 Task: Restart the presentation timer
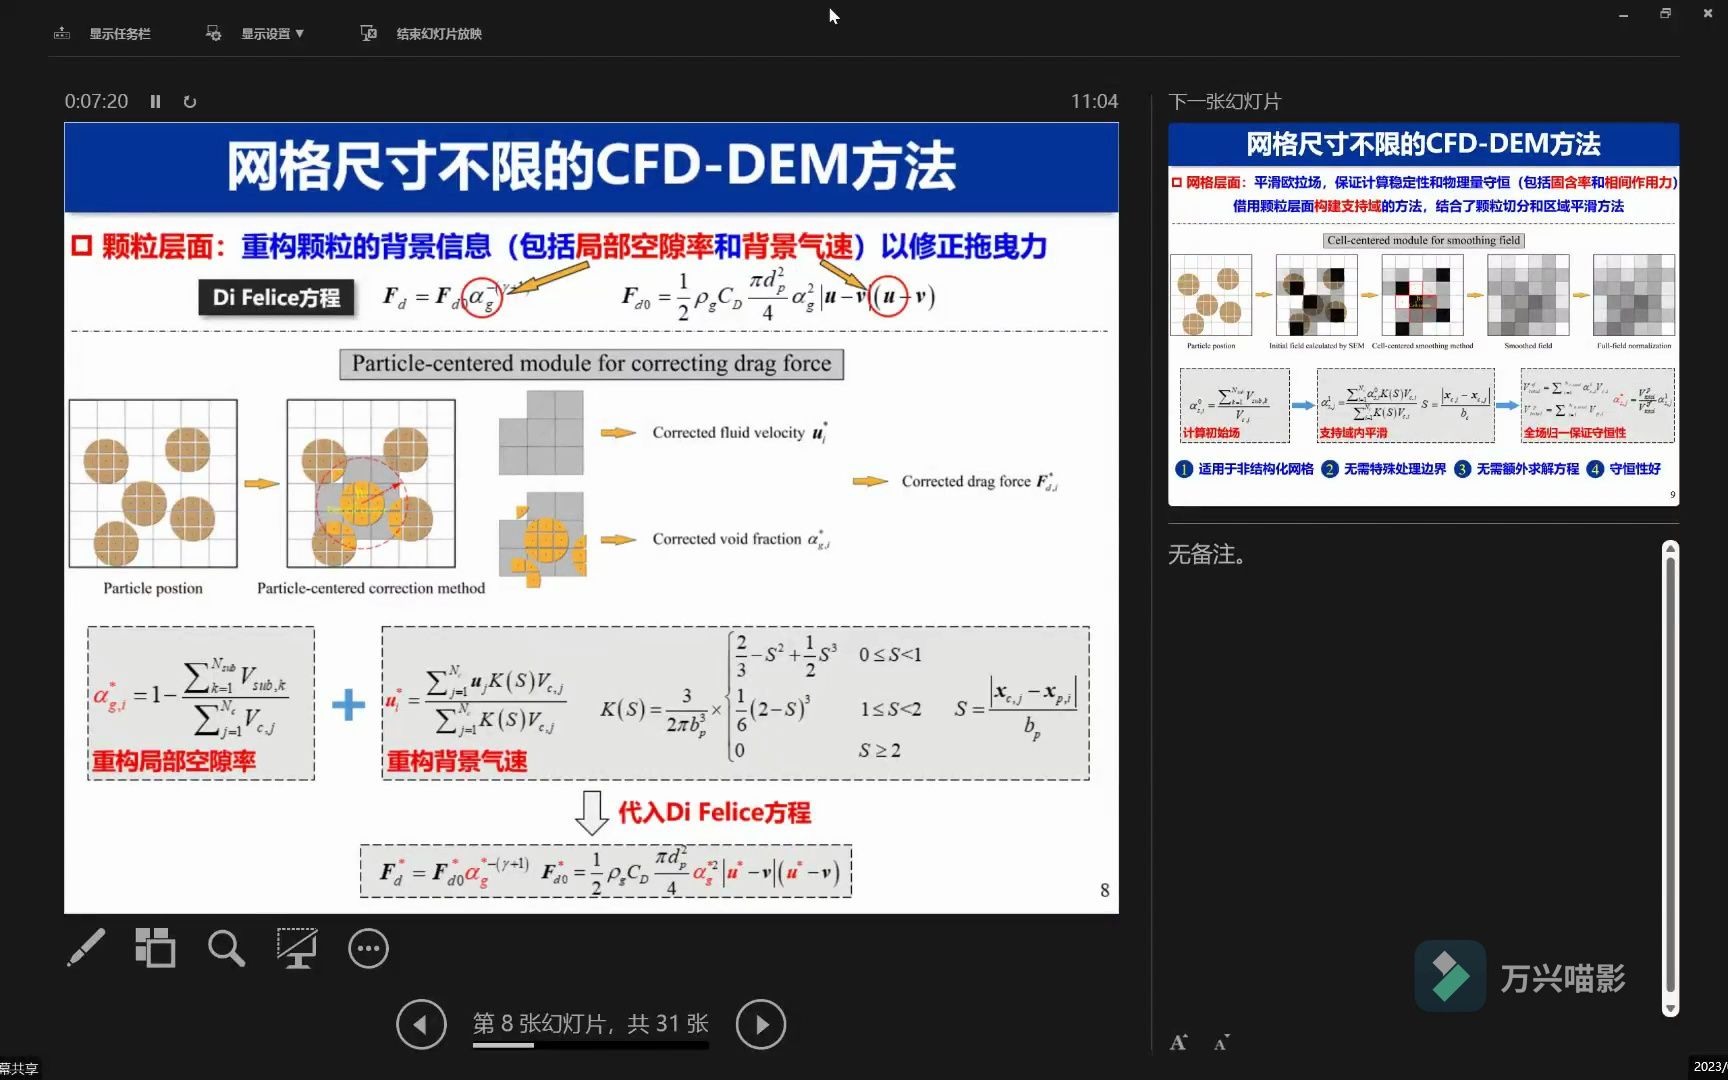(190, 101)
